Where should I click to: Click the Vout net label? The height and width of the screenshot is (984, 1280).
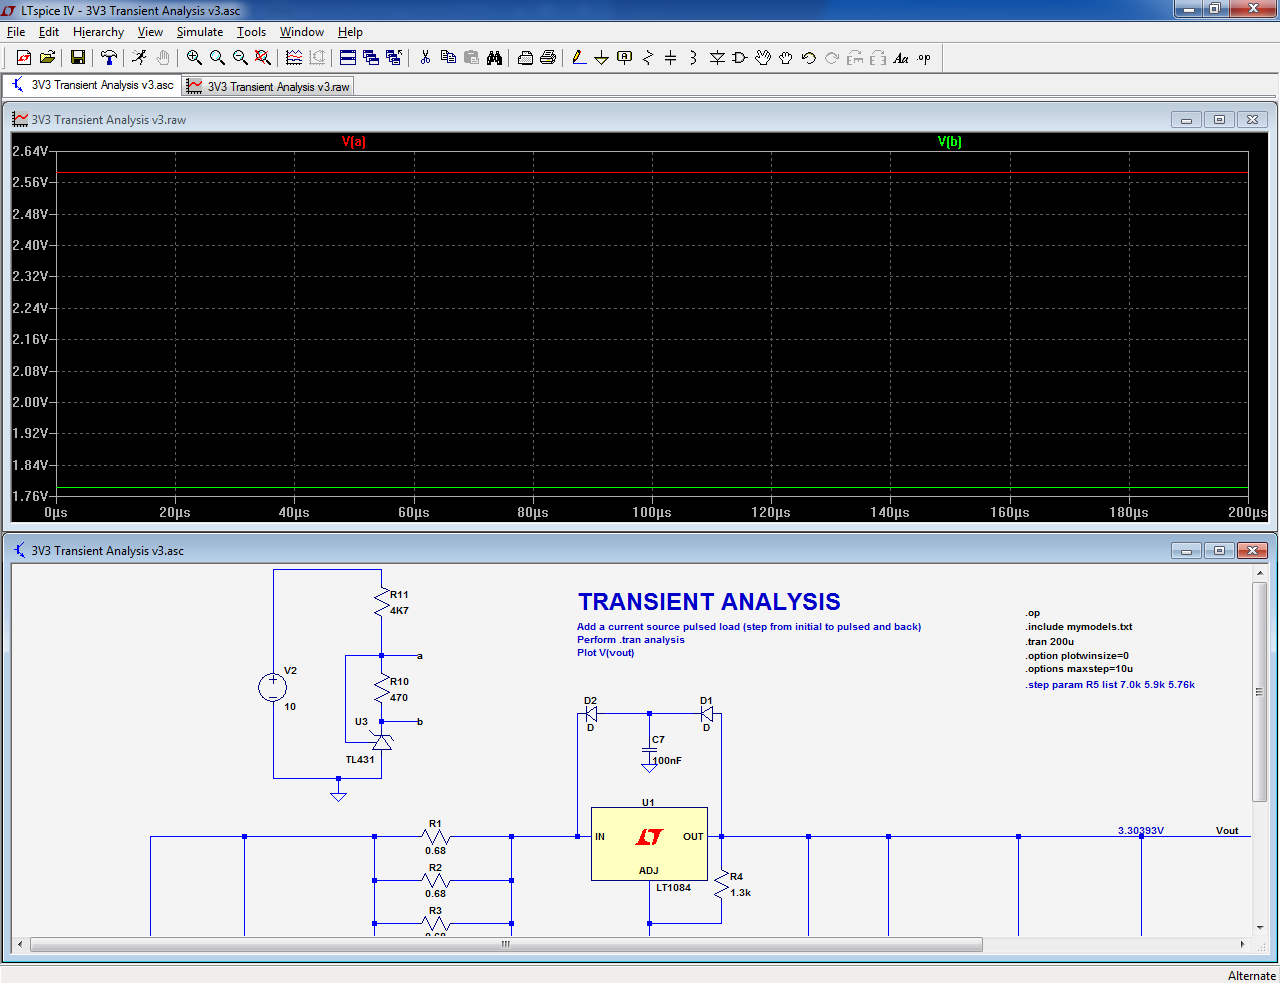(1227, 831)
